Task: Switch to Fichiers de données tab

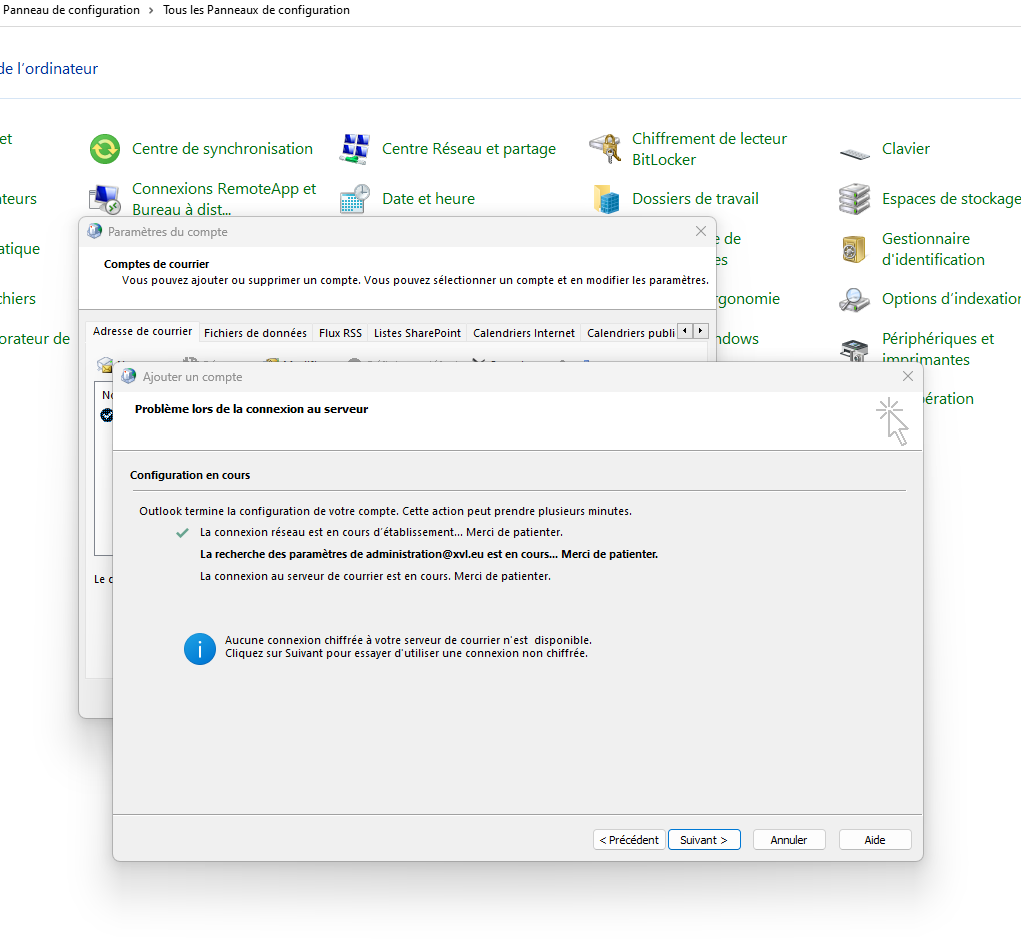Action: coord(255,333)
